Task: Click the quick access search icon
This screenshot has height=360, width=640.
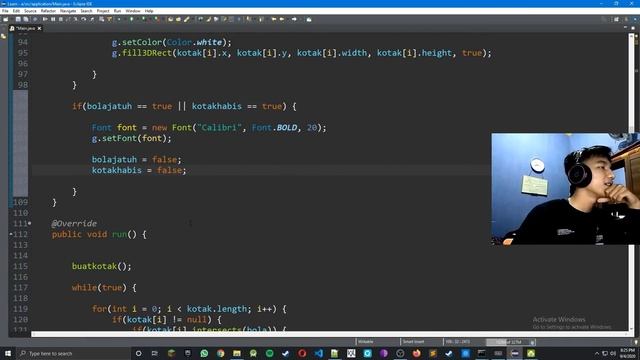Action: [604, 19]
